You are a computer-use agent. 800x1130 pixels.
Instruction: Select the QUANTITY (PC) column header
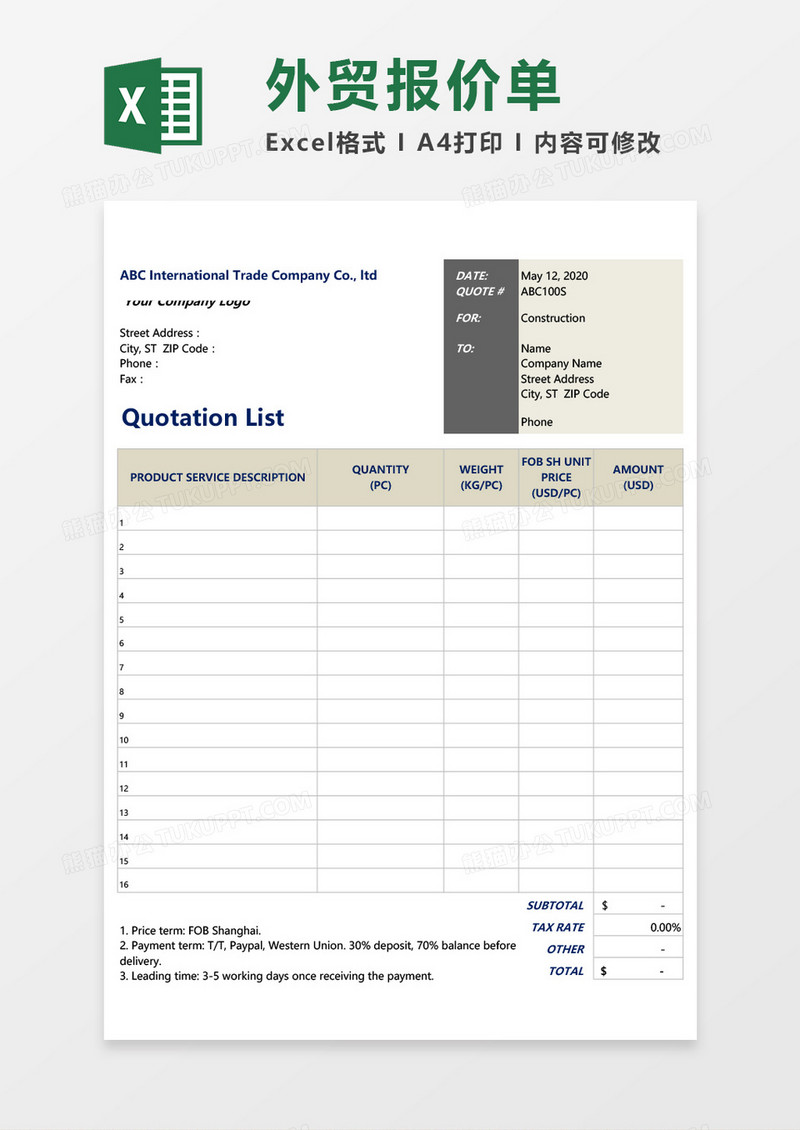point(381,477)
